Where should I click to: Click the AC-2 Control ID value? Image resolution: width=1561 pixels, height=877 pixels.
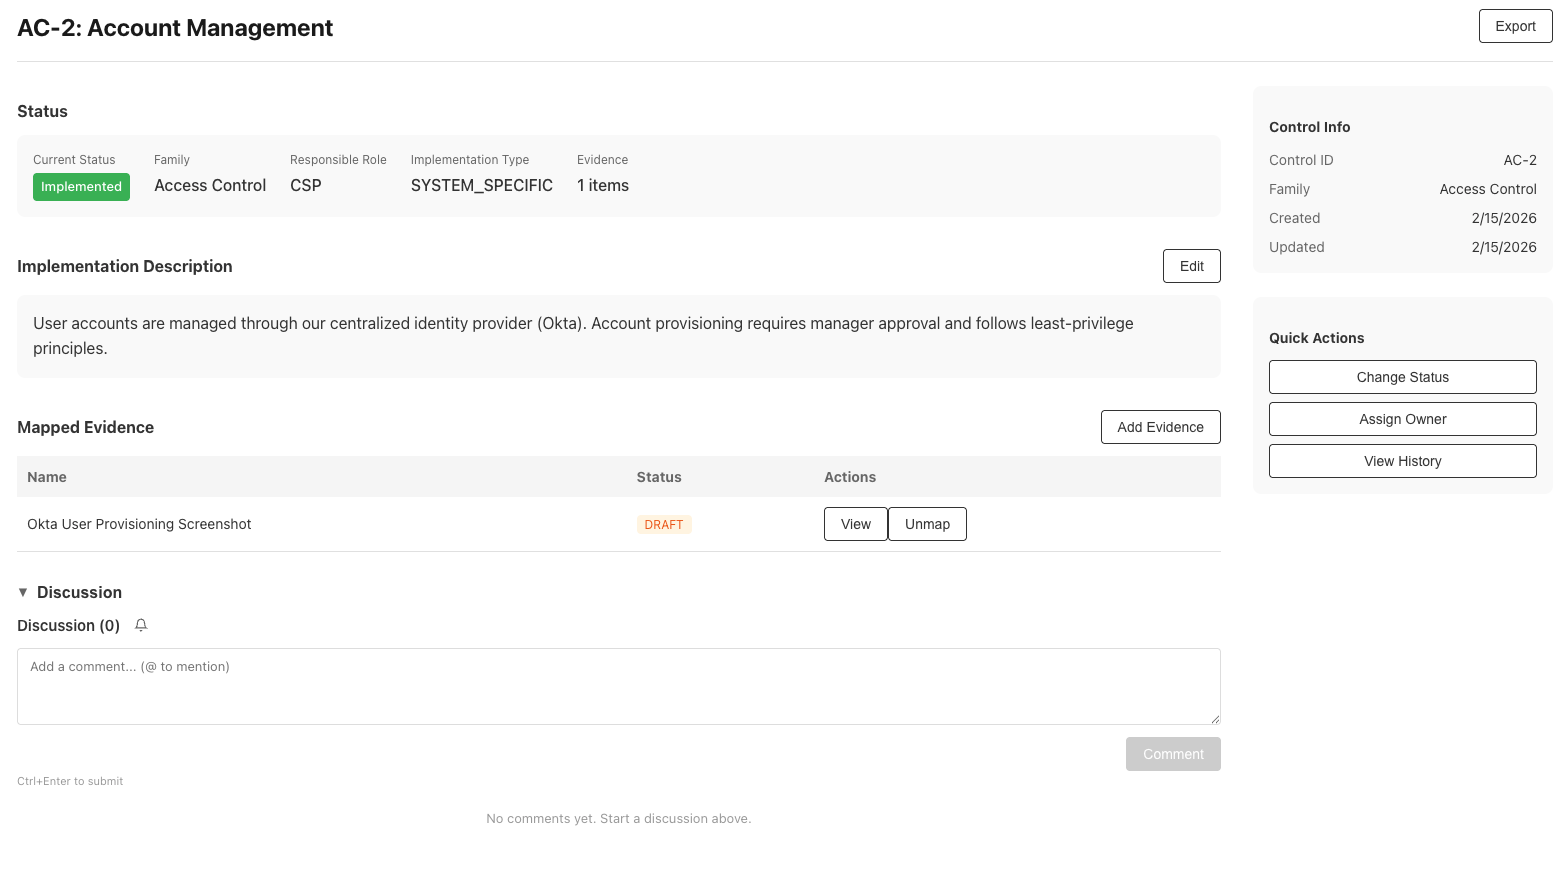coord(1520,160)
